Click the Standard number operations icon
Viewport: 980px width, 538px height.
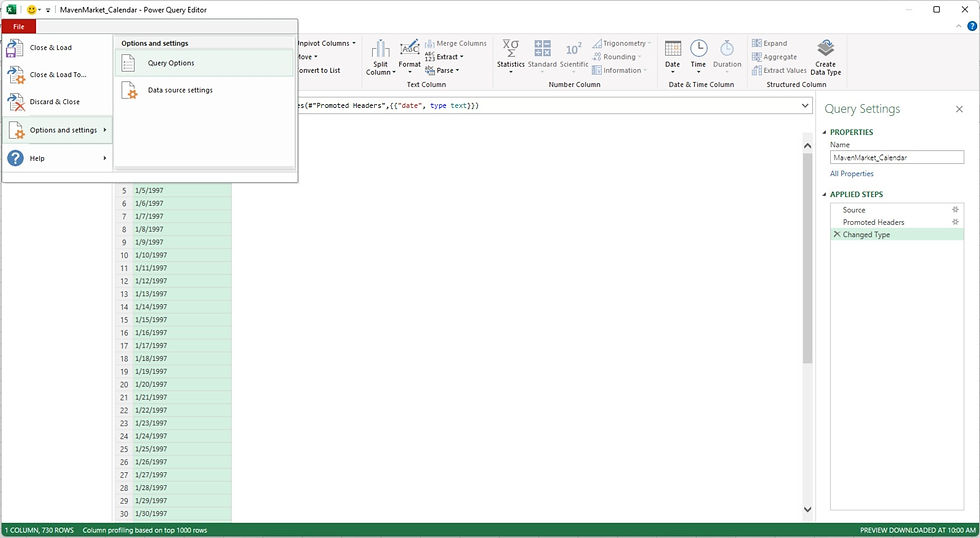click(x=542, y=55)
